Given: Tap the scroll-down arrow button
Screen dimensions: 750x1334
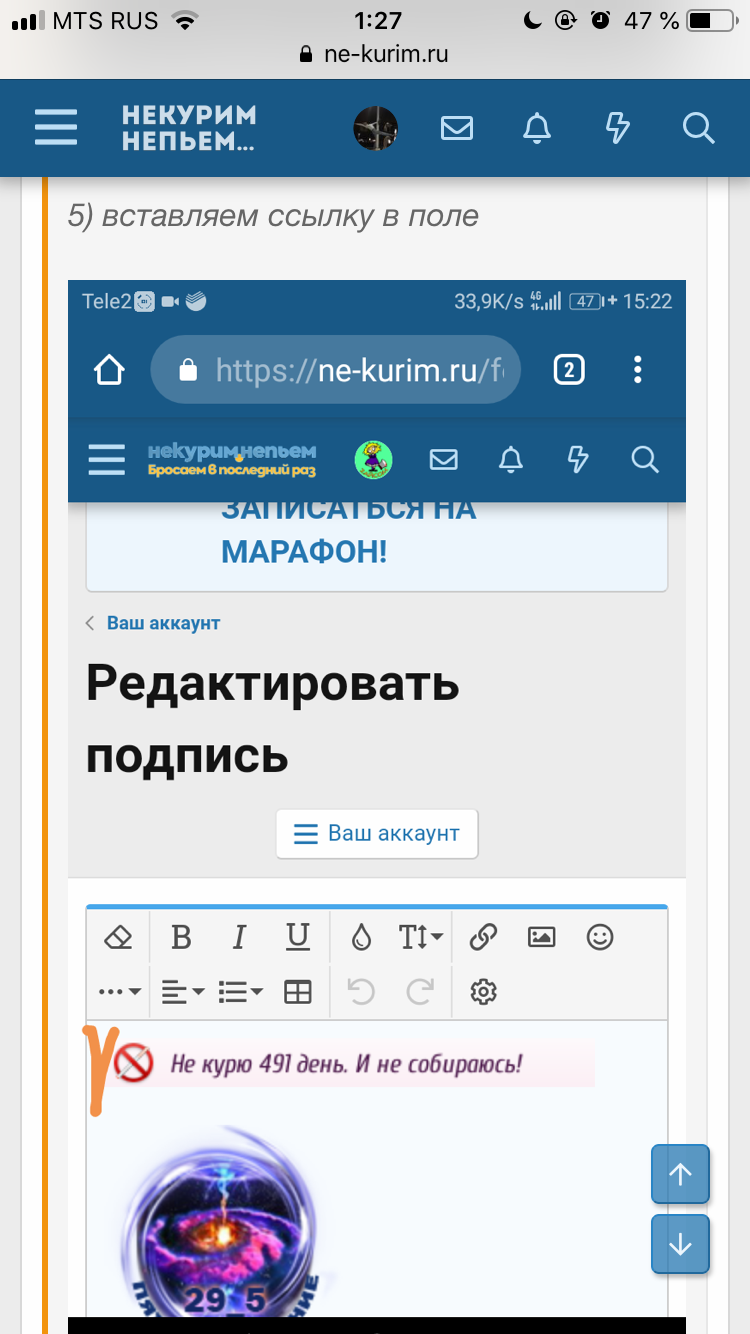Looking at the screenshot, I should click(680, 1244).
